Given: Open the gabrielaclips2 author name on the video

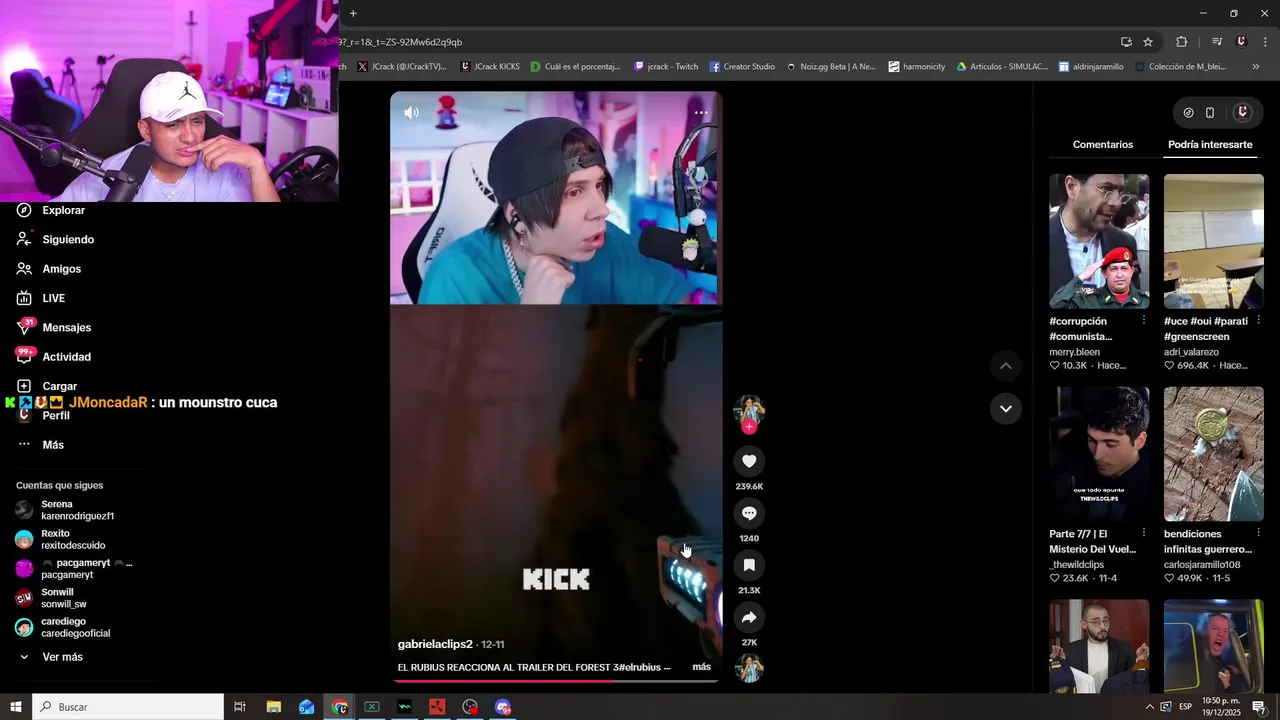Looking at the screenshot, I should pos(435,645).
